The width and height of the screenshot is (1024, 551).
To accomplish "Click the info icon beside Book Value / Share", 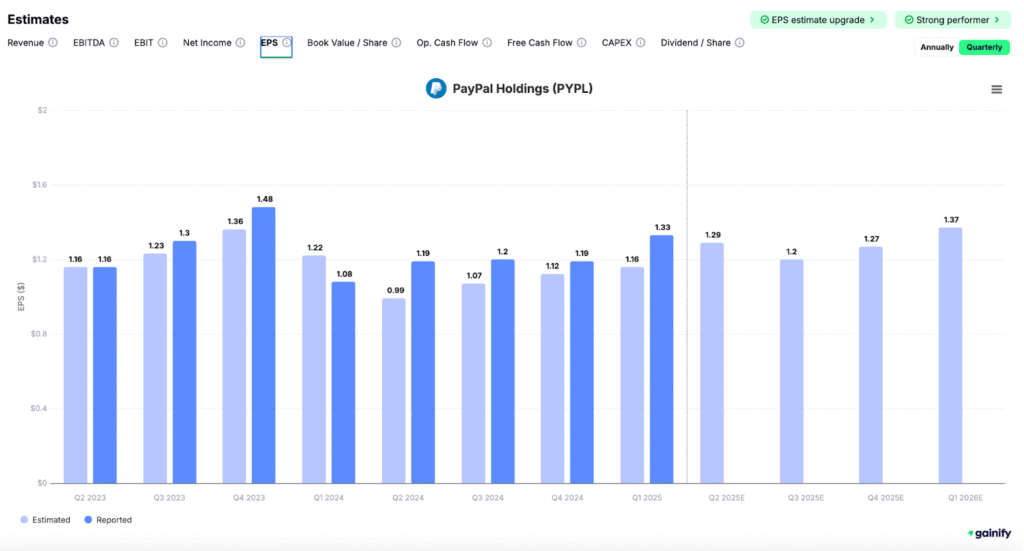I will point(396,43).
